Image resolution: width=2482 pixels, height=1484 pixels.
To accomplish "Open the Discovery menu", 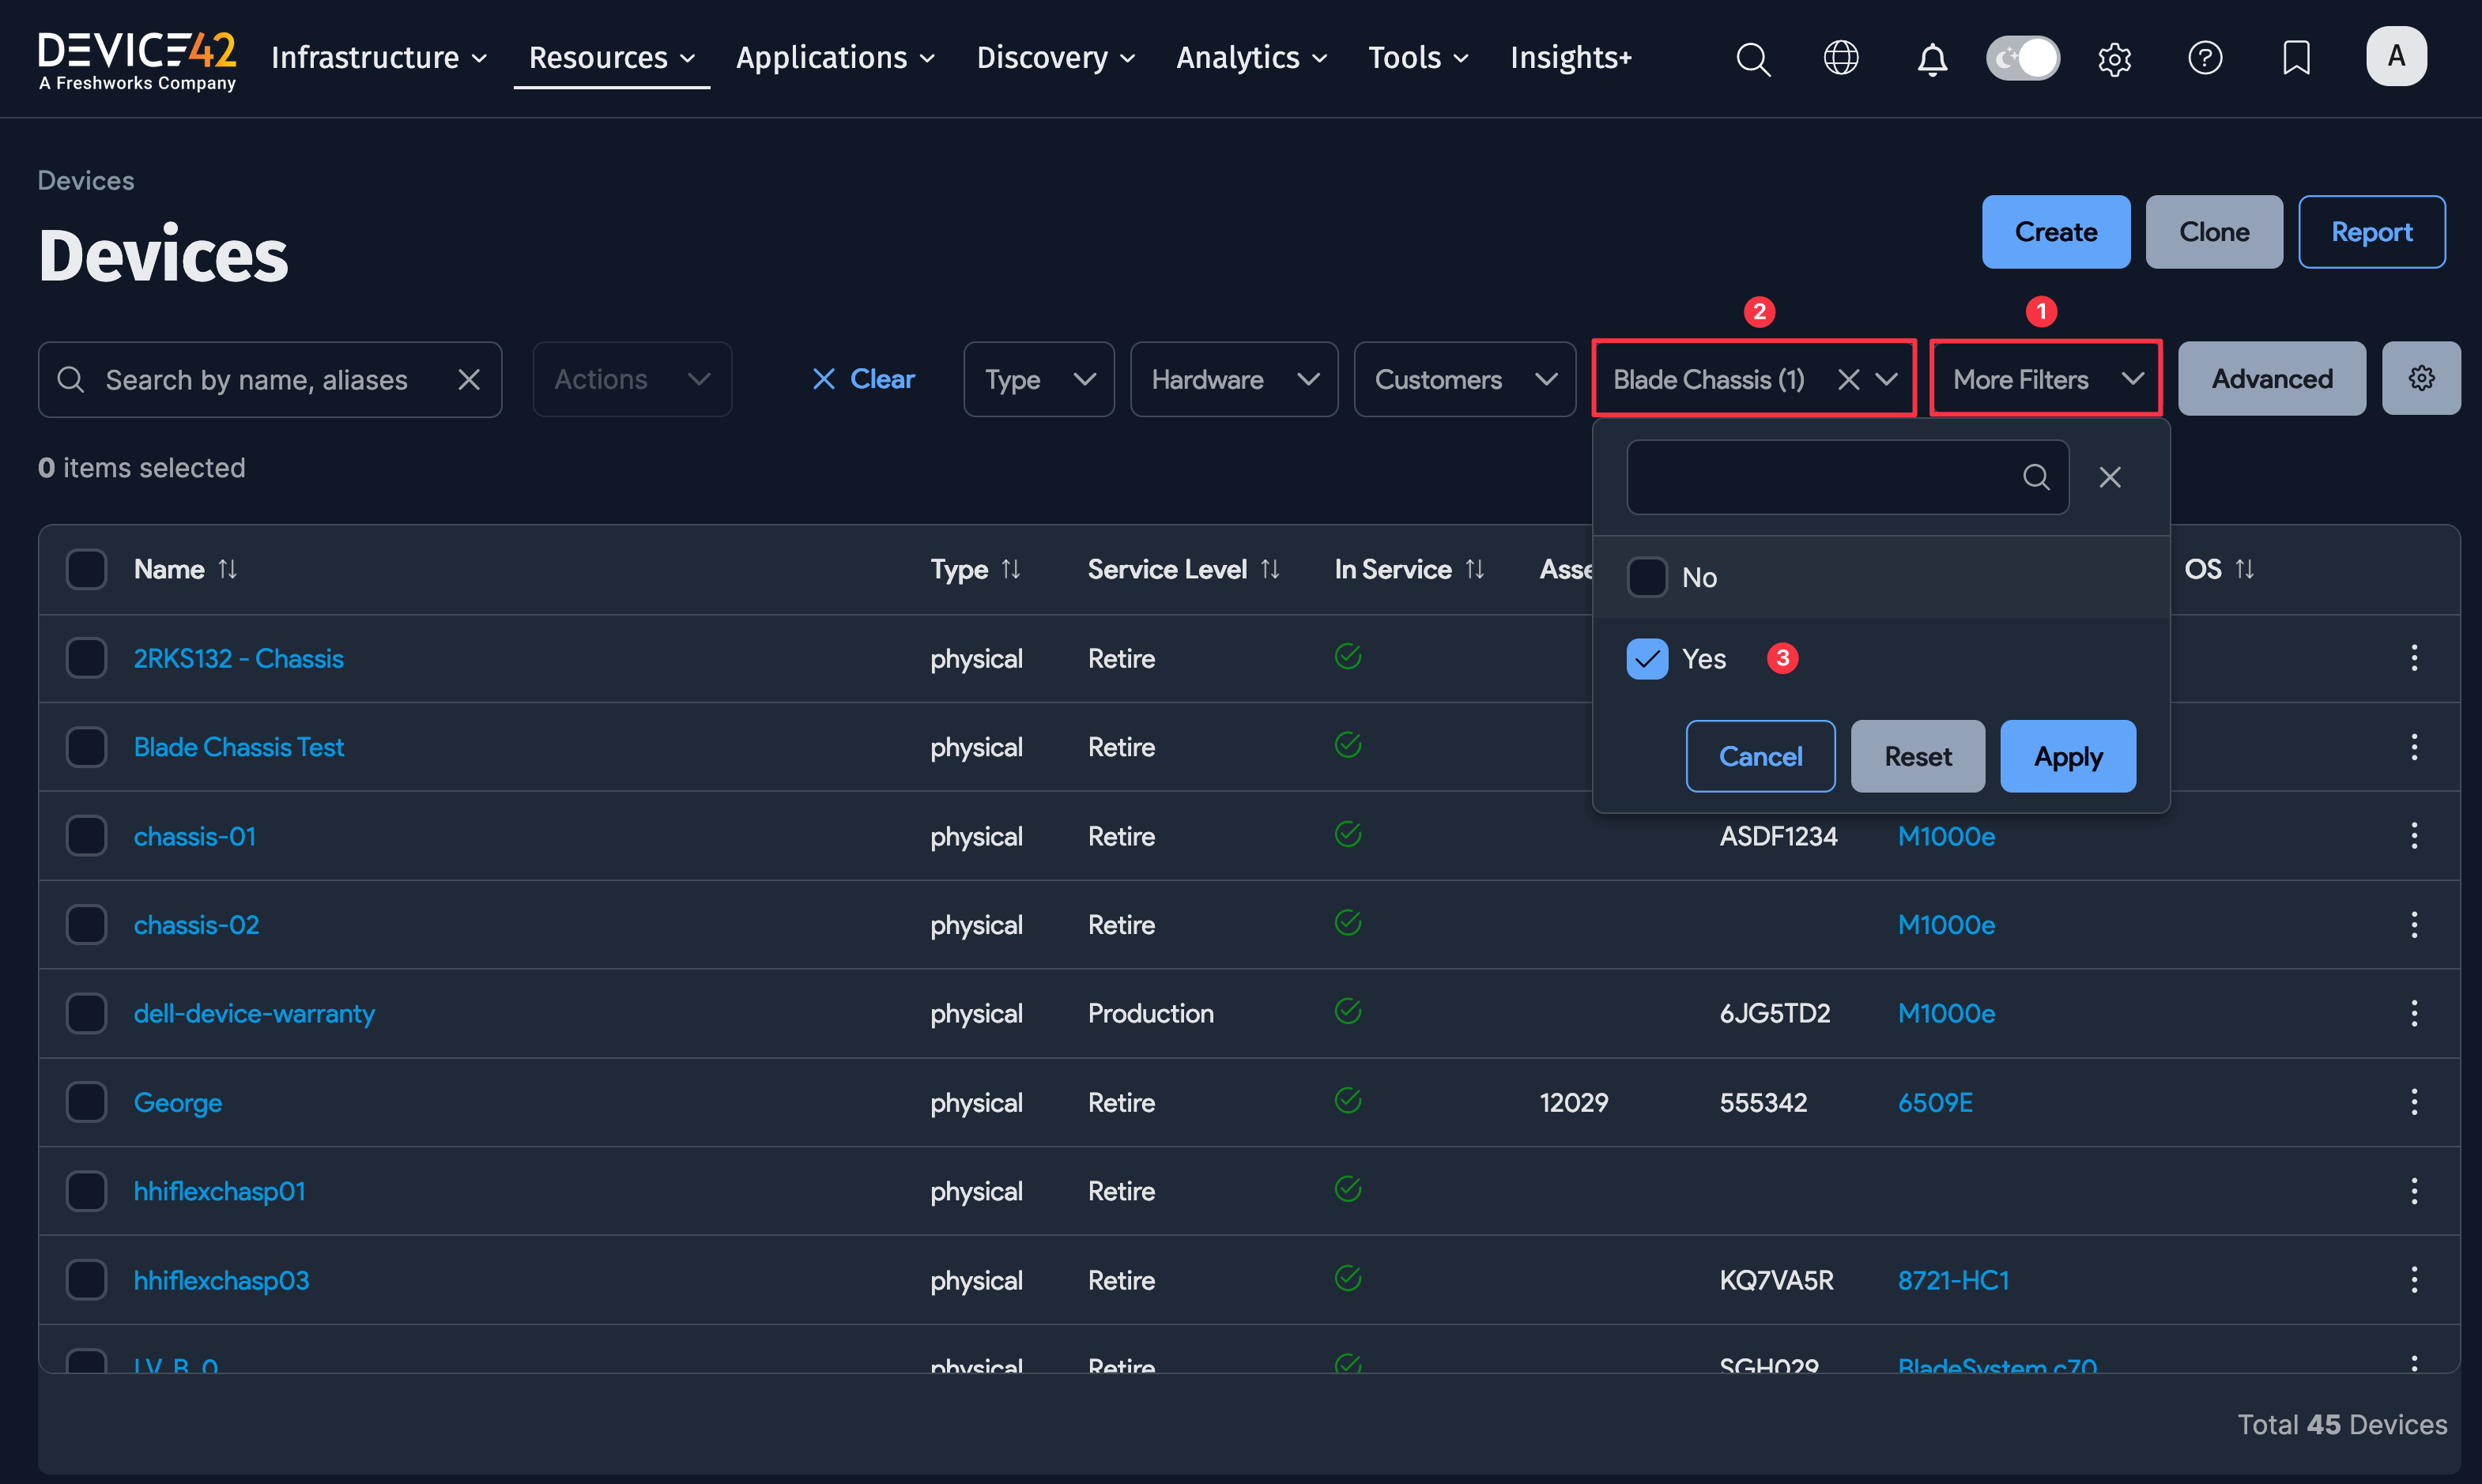I will pos(1055,58).
